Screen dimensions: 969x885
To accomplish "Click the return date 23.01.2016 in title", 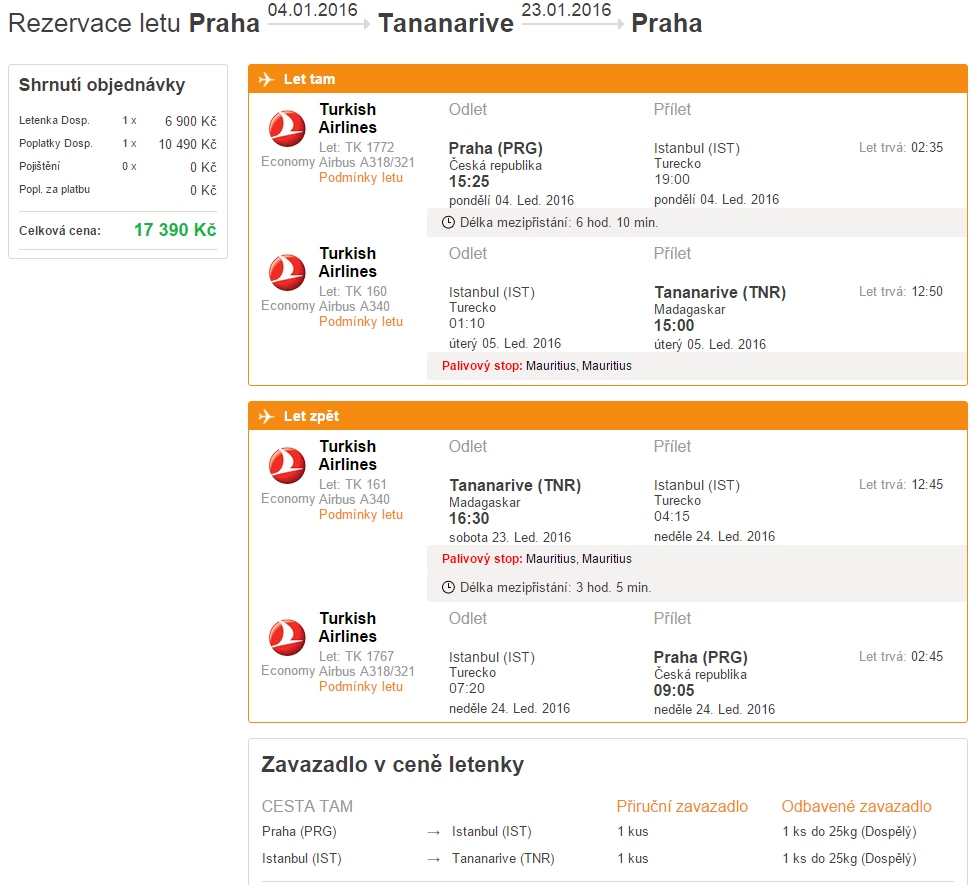I will [x=566, y=10].
